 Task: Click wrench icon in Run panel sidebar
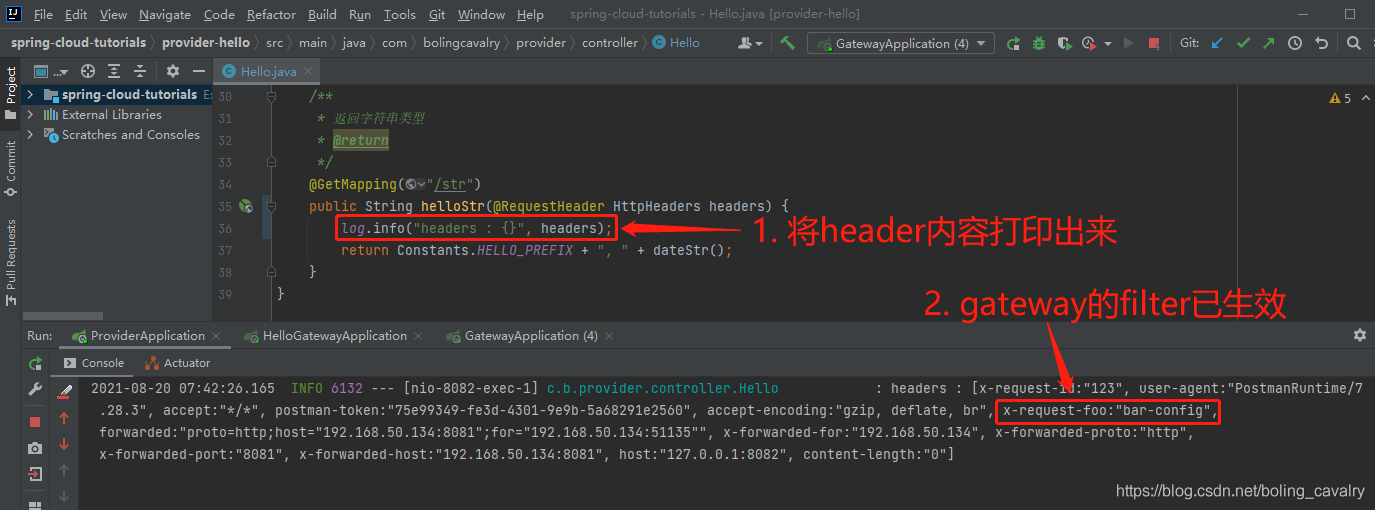point(35,390)
